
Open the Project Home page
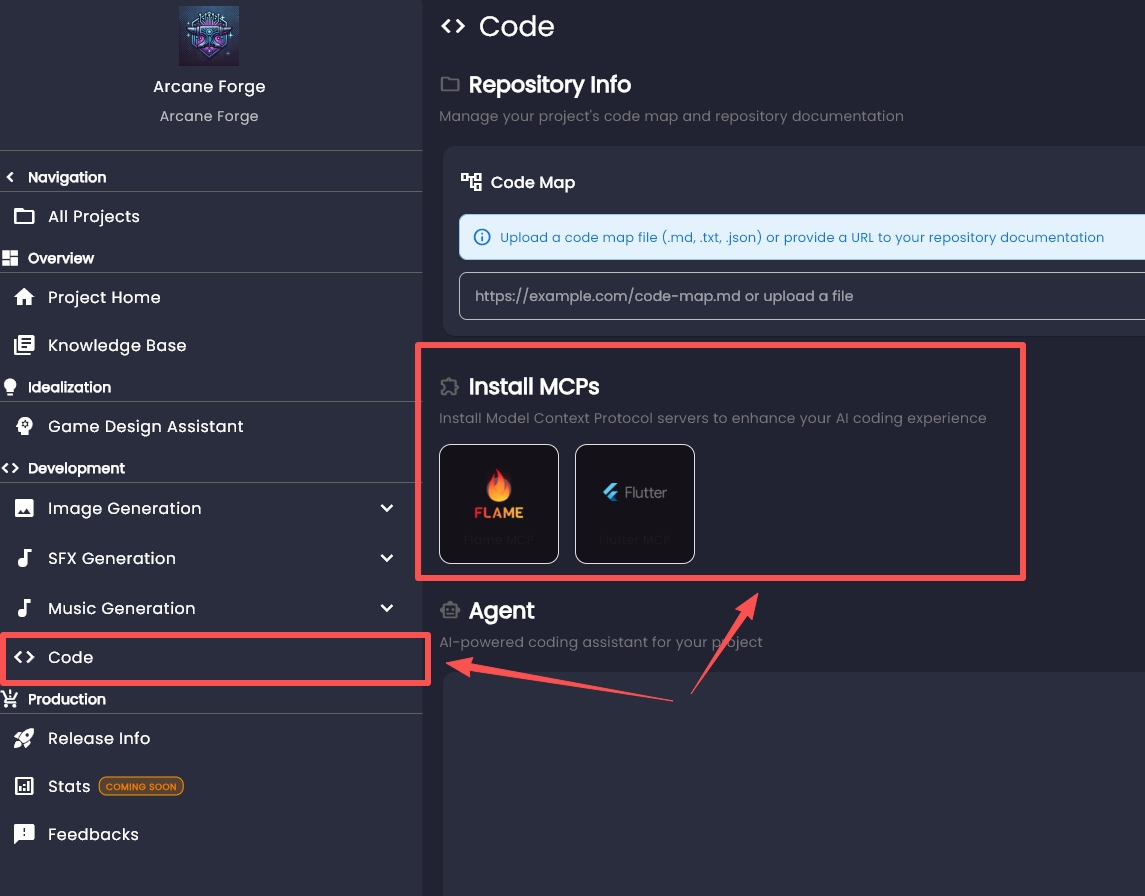click(x=104, y=297)
